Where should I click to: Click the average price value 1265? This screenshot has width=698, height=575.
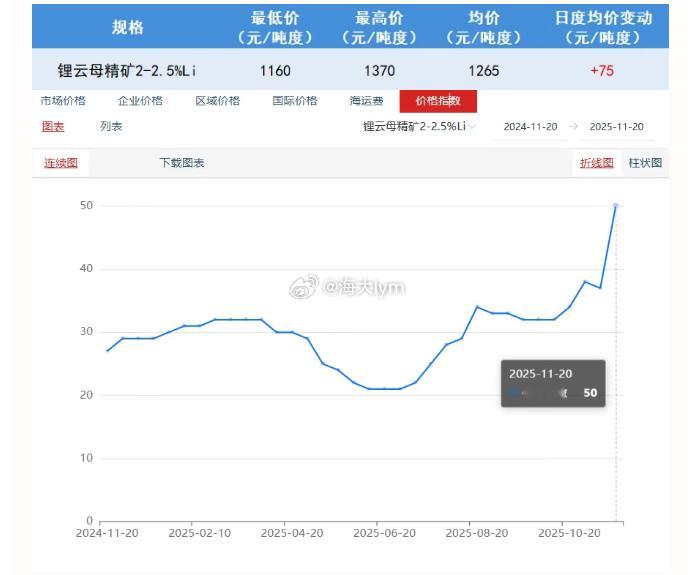click(483, 71)
